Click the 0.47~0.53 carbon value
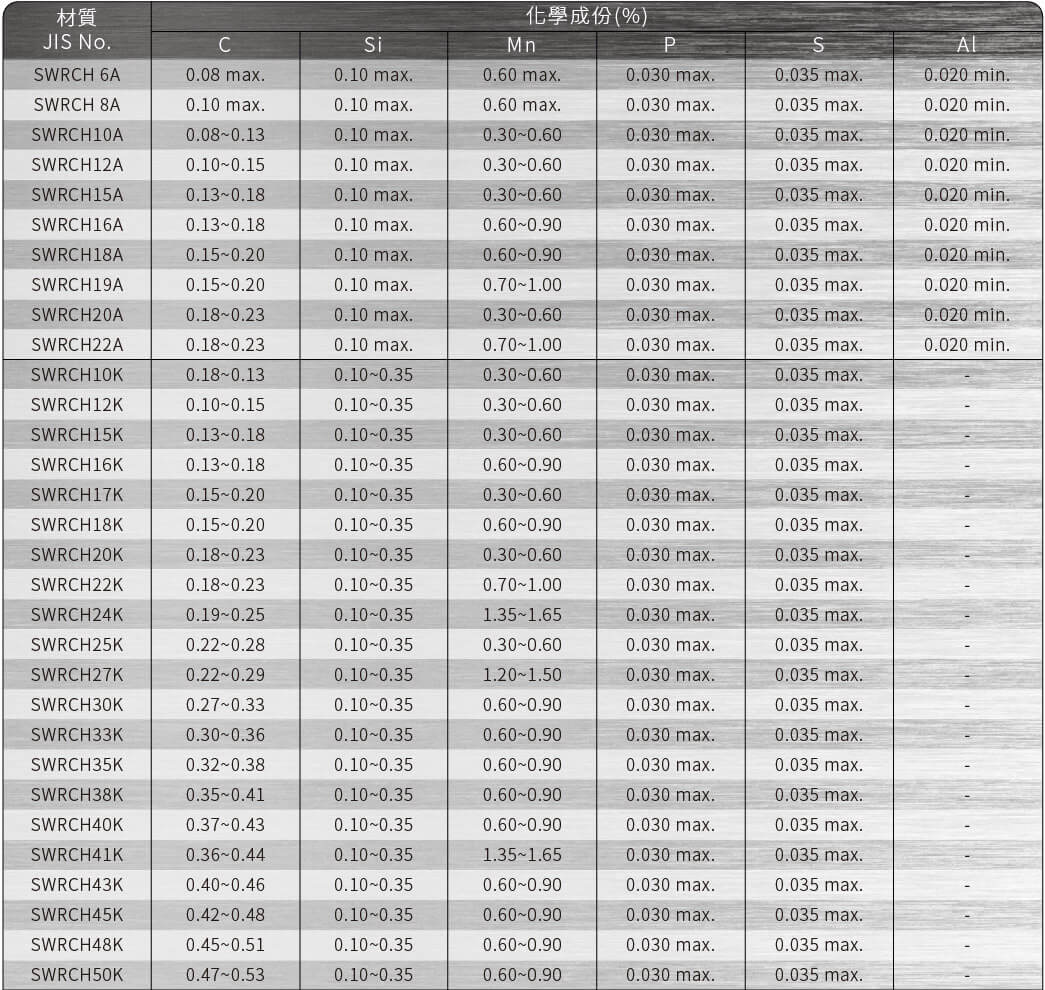This screenshot has width=1045, height=990. click(x=225, y=975)
